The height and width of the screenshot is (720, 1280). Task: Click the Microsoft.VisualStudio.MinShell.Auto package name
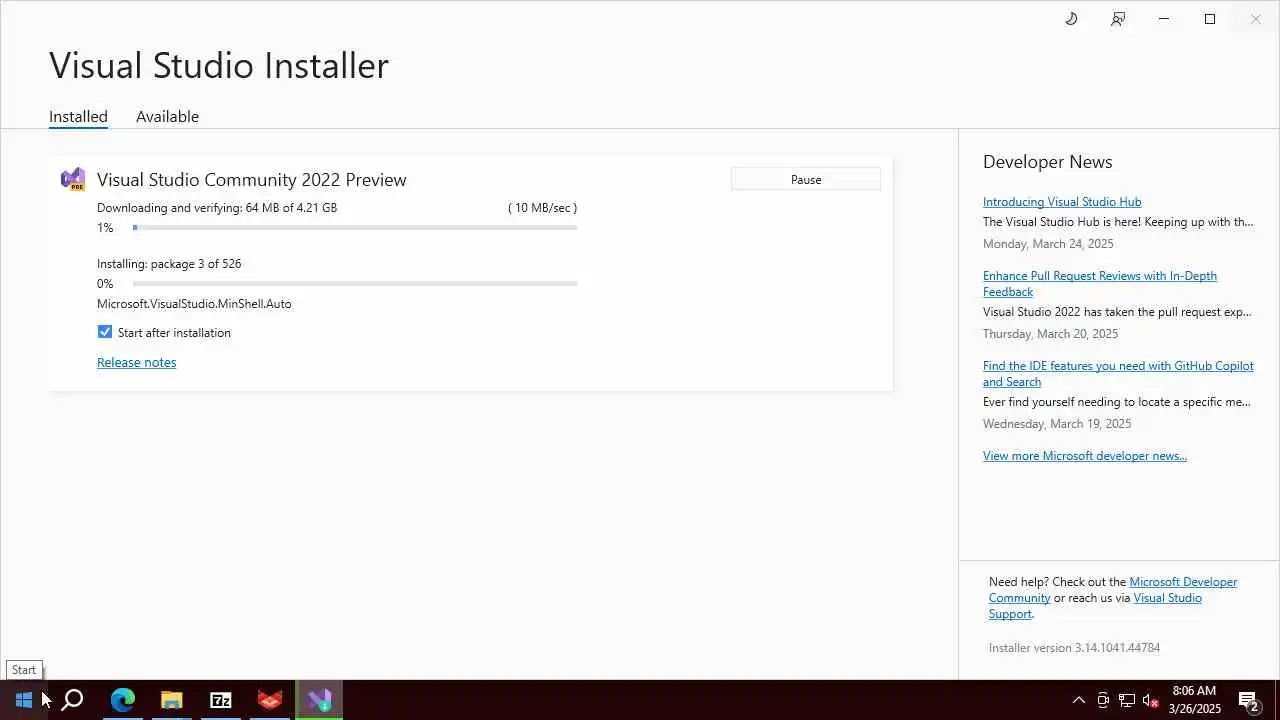pos(194,304)
